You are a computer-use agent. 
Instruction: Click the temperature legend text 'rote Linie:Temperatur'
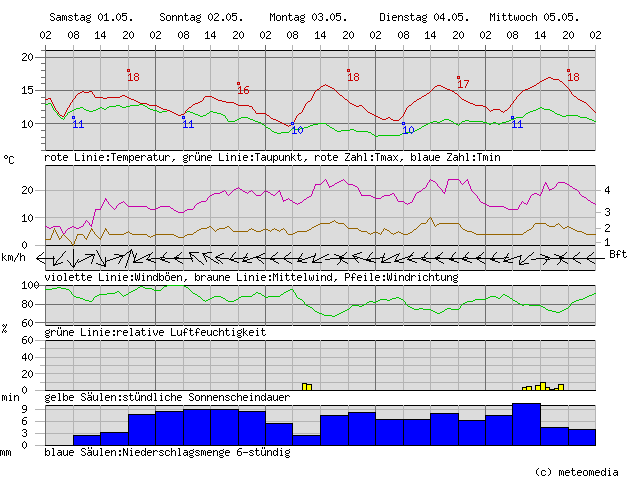(x=108, y=158)
